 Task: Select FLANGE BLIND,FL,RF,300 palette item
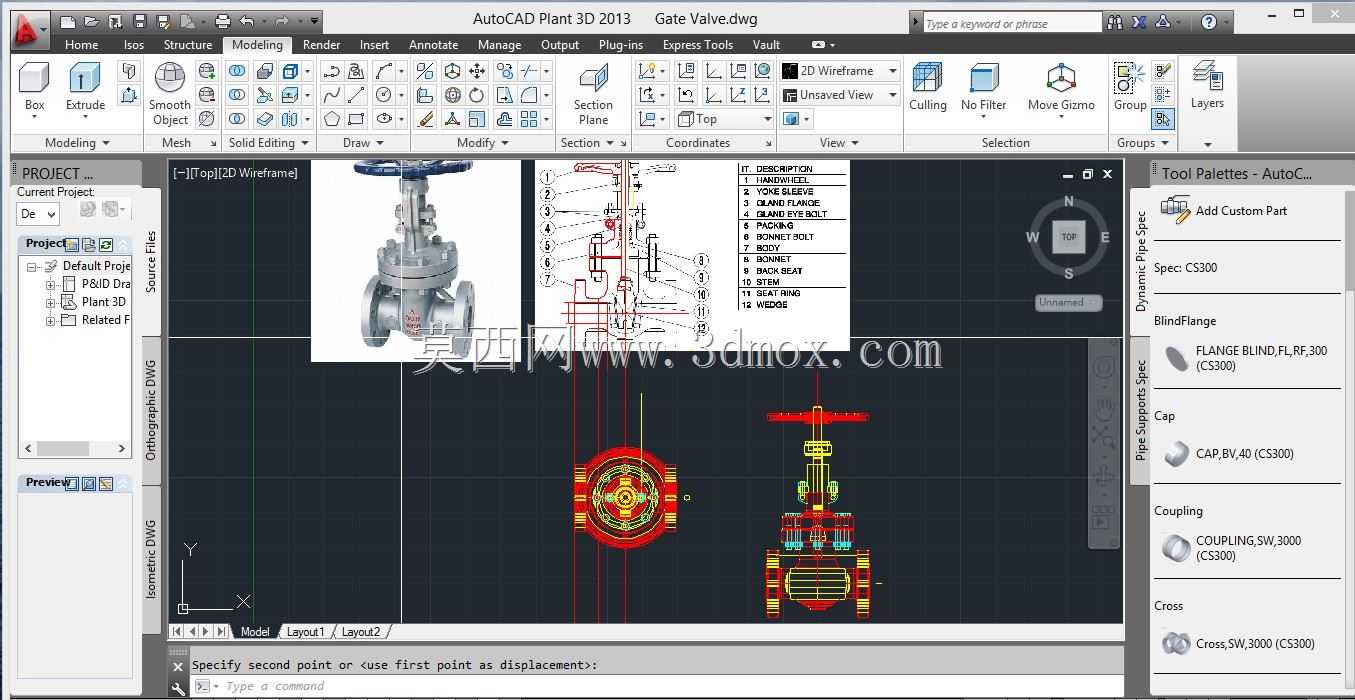[1245, 358]
